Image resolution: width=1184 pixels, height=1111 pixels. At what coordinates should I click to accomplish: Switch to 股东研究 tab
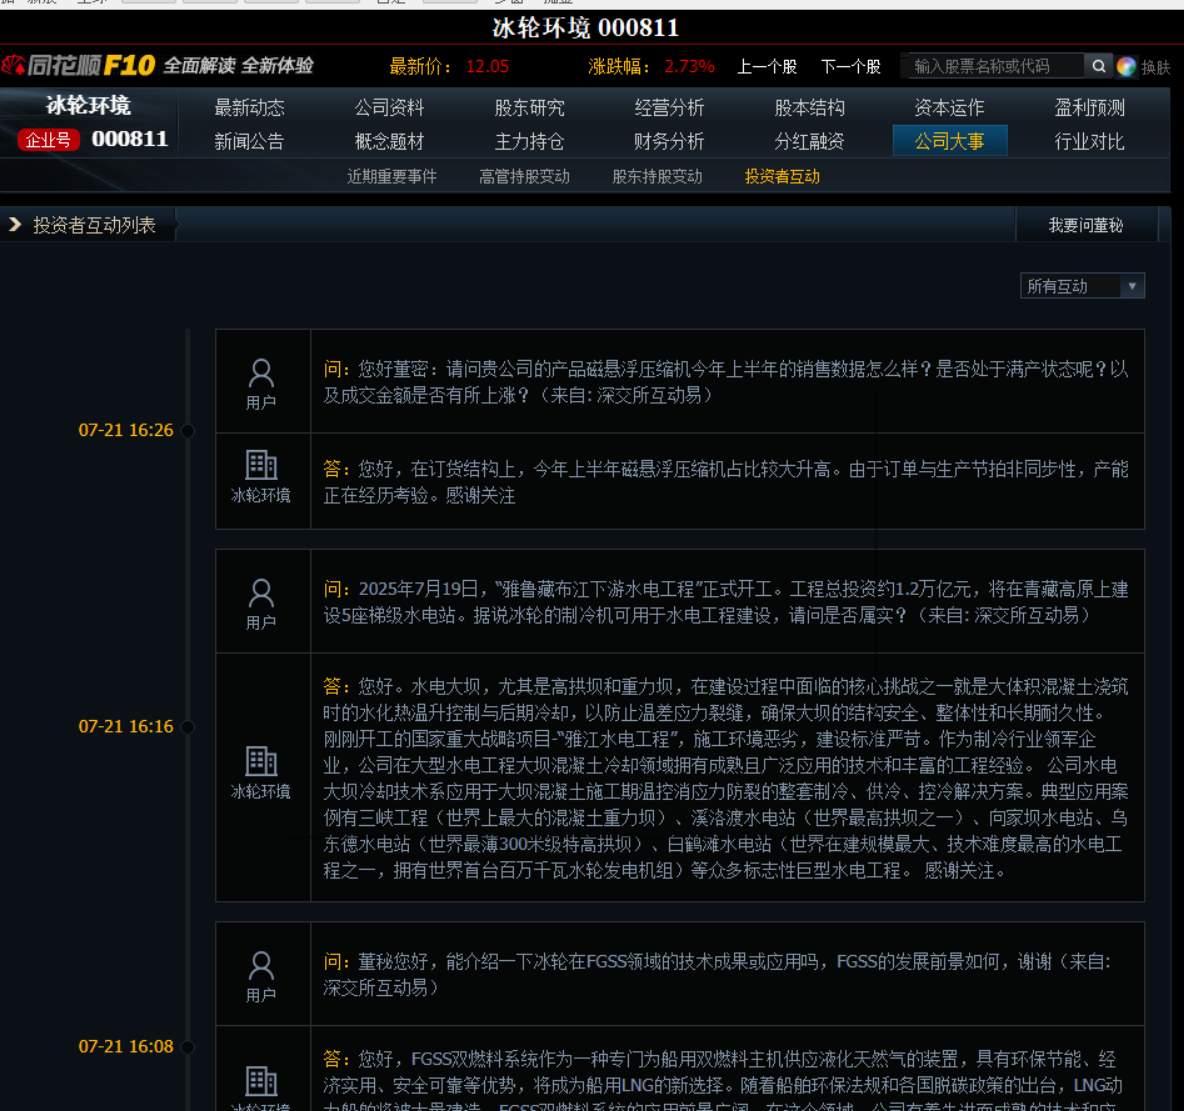pos(529,108)
